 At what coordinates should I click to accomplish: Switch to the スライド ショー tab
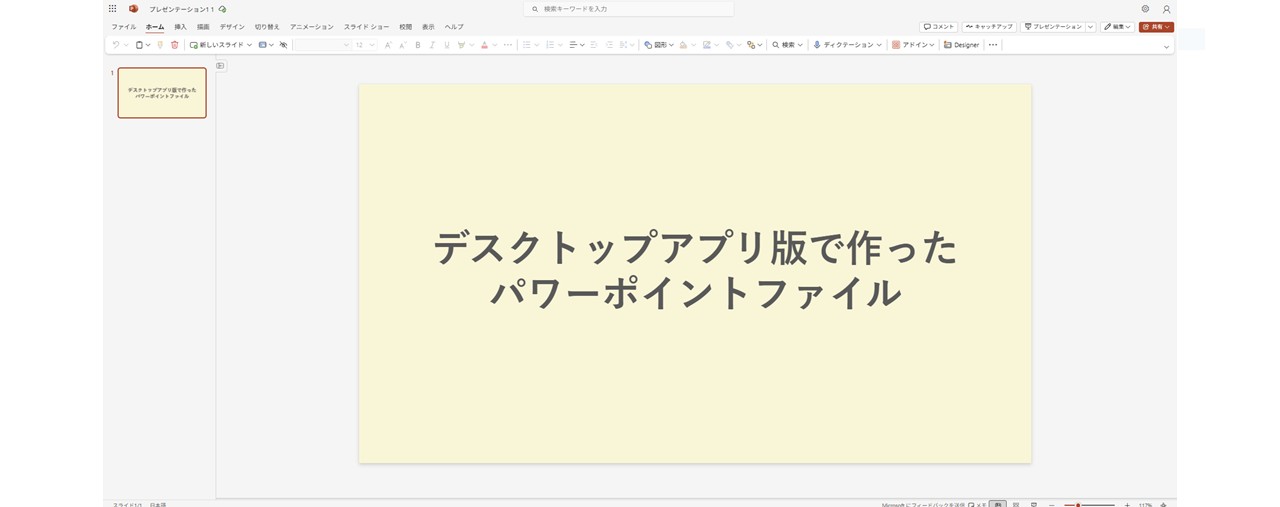pos(366,27)
